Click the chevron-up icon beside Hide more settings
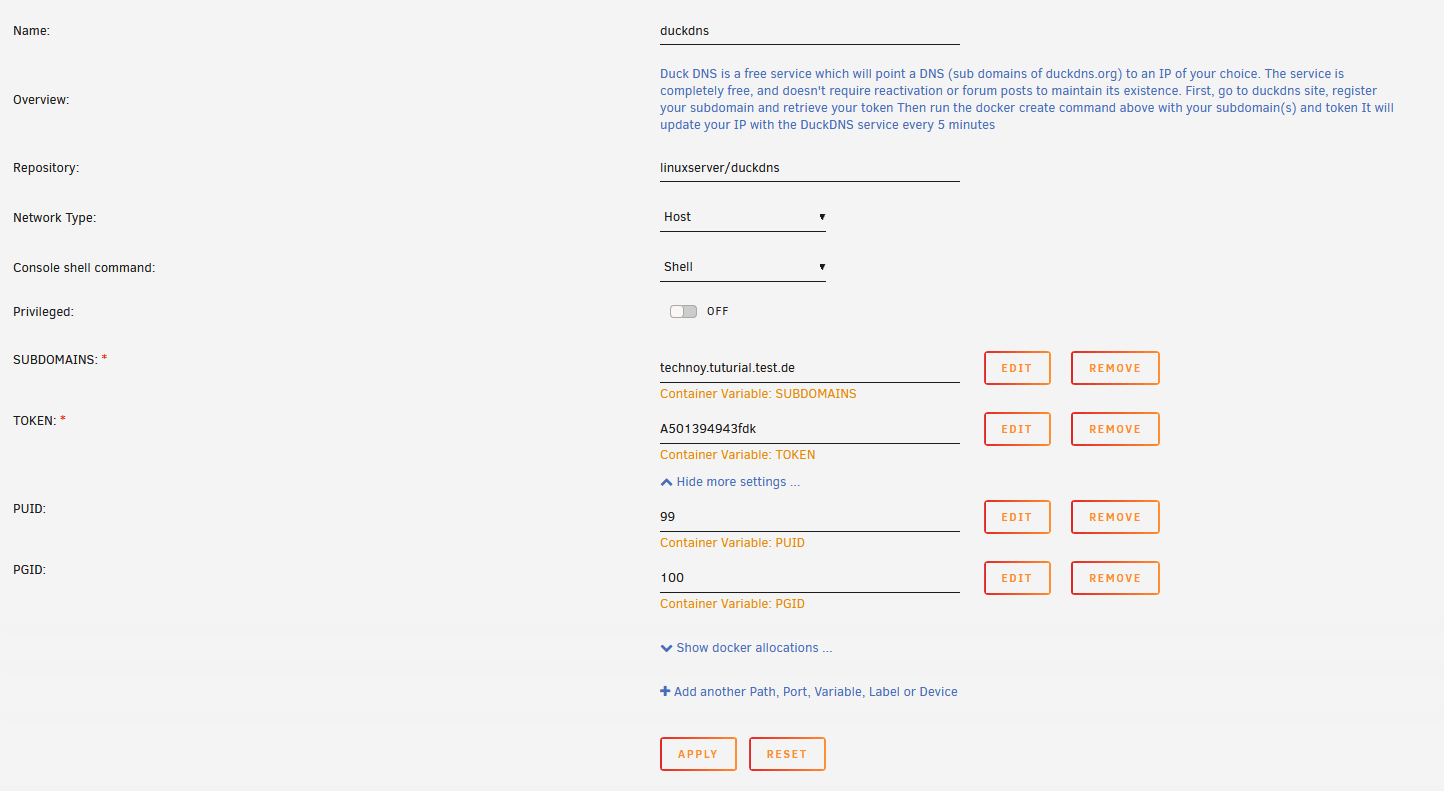Image resolution: width=1444 pixels, height=791 pixels. 666,482
